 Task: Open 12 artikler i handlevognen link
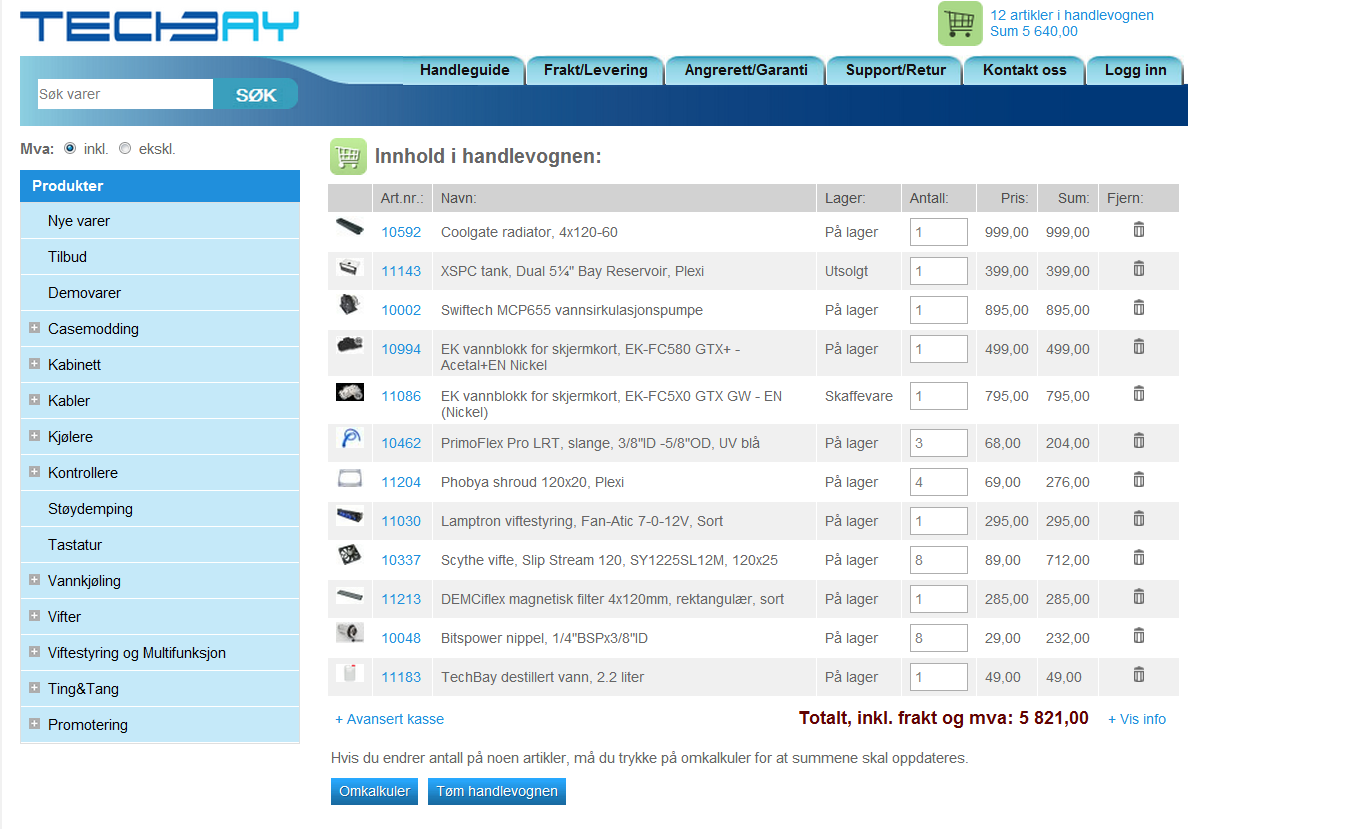[x=1072, y=15]
